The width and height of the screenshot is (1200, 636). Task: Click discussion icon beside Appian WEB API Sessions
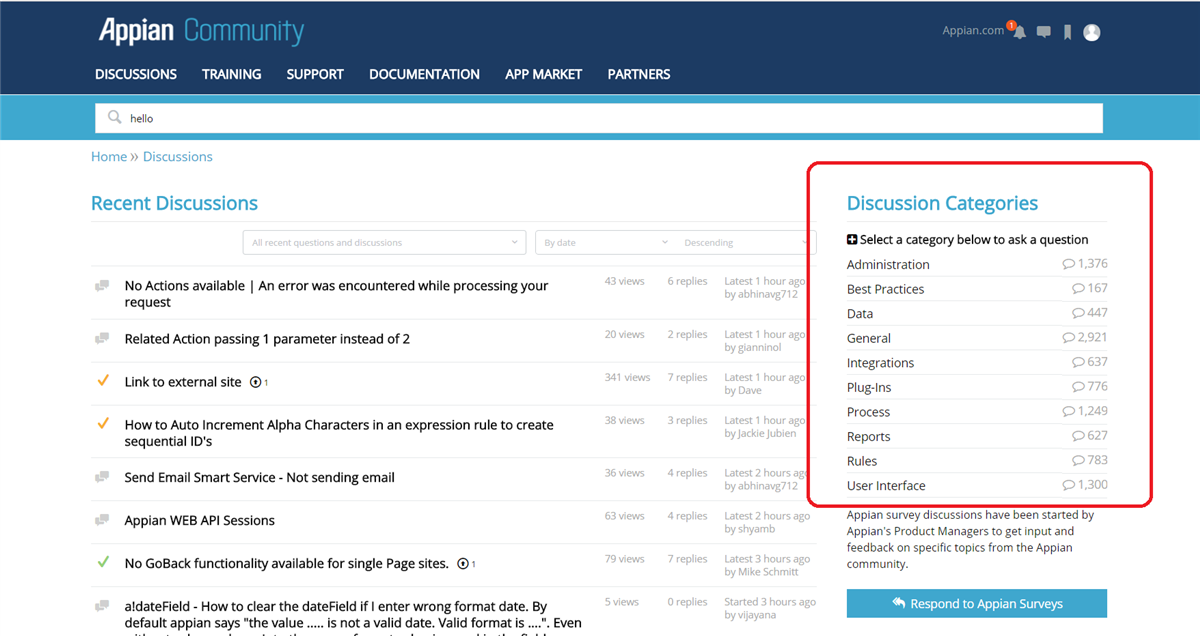pos(102,520)
